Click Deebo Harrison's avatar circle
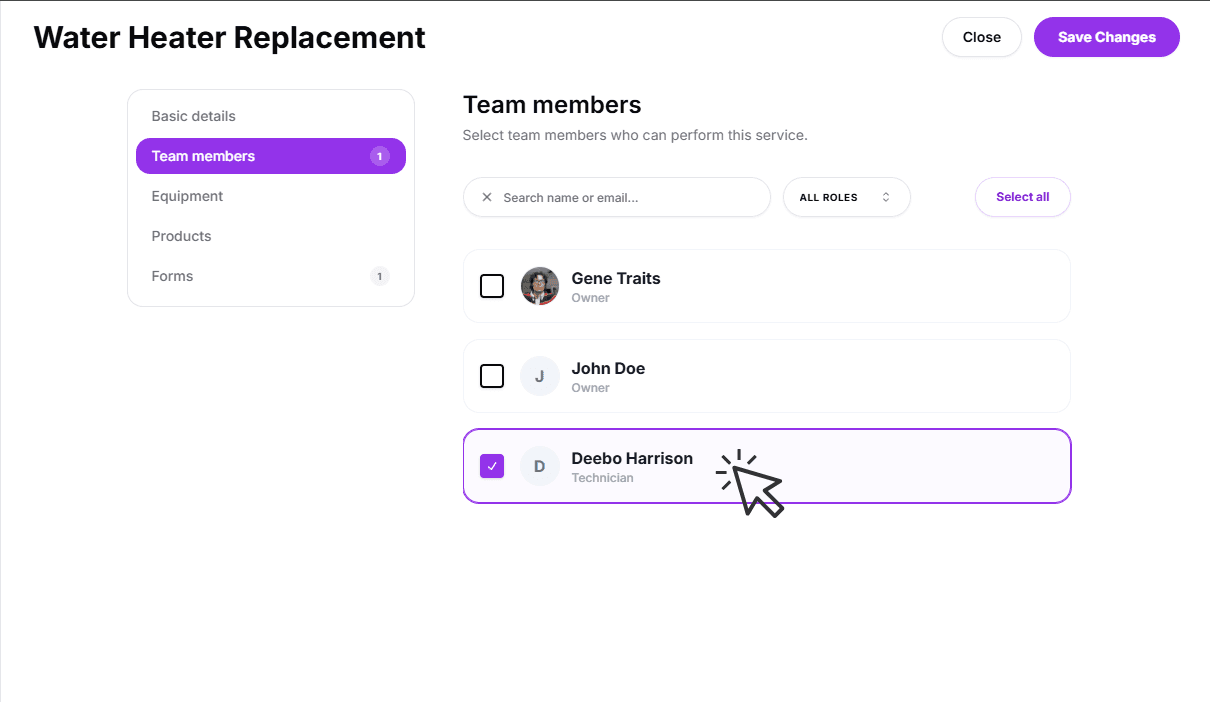This screenshot has height=702, width=1210. pyautogui.click(x=539, y=466)
